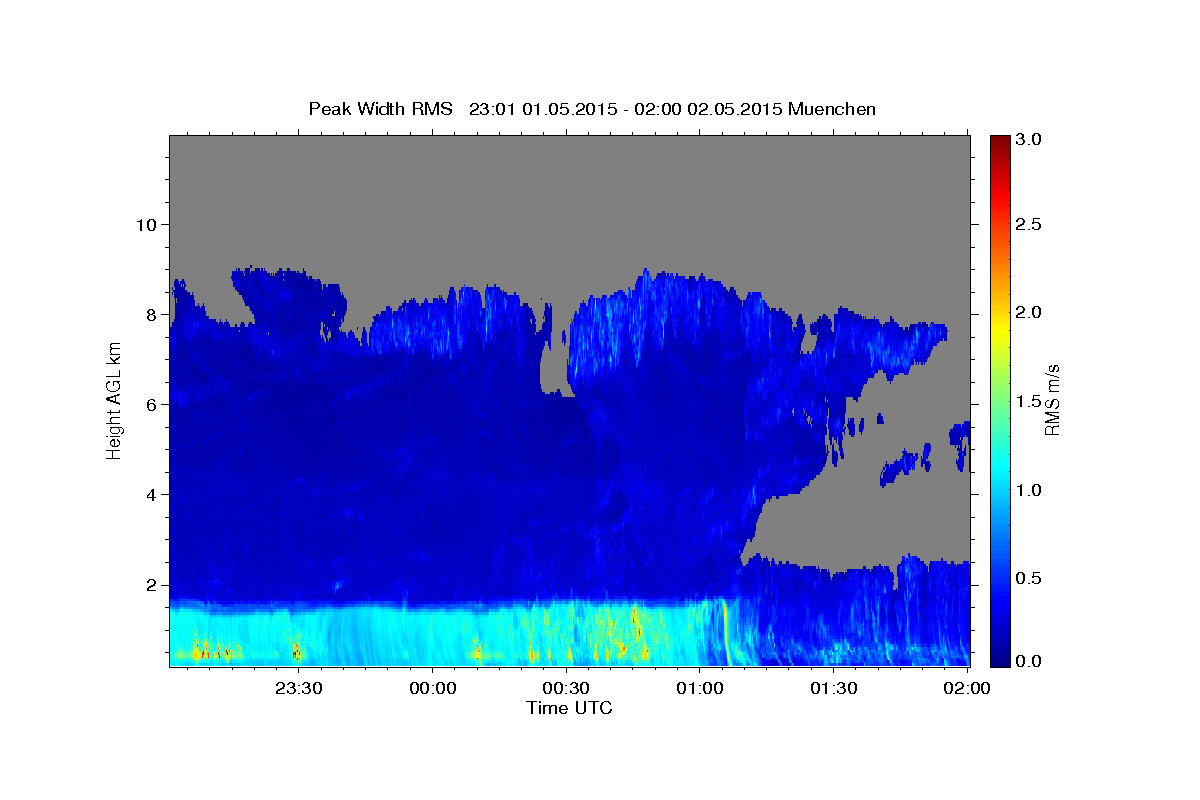Click the colorbar label '3.0'
1200x800 pixels.
(x=1029, y=139)
